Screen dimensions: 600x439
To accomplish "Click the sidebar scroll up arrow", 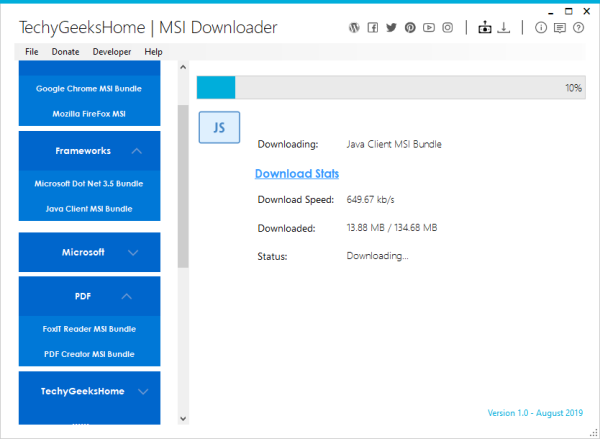I will pos(183,67).
